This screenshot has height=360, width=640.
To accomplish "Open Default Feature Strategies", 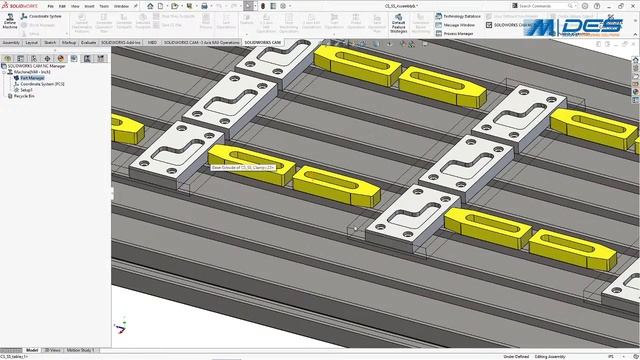I will click(x=398, y=24).
